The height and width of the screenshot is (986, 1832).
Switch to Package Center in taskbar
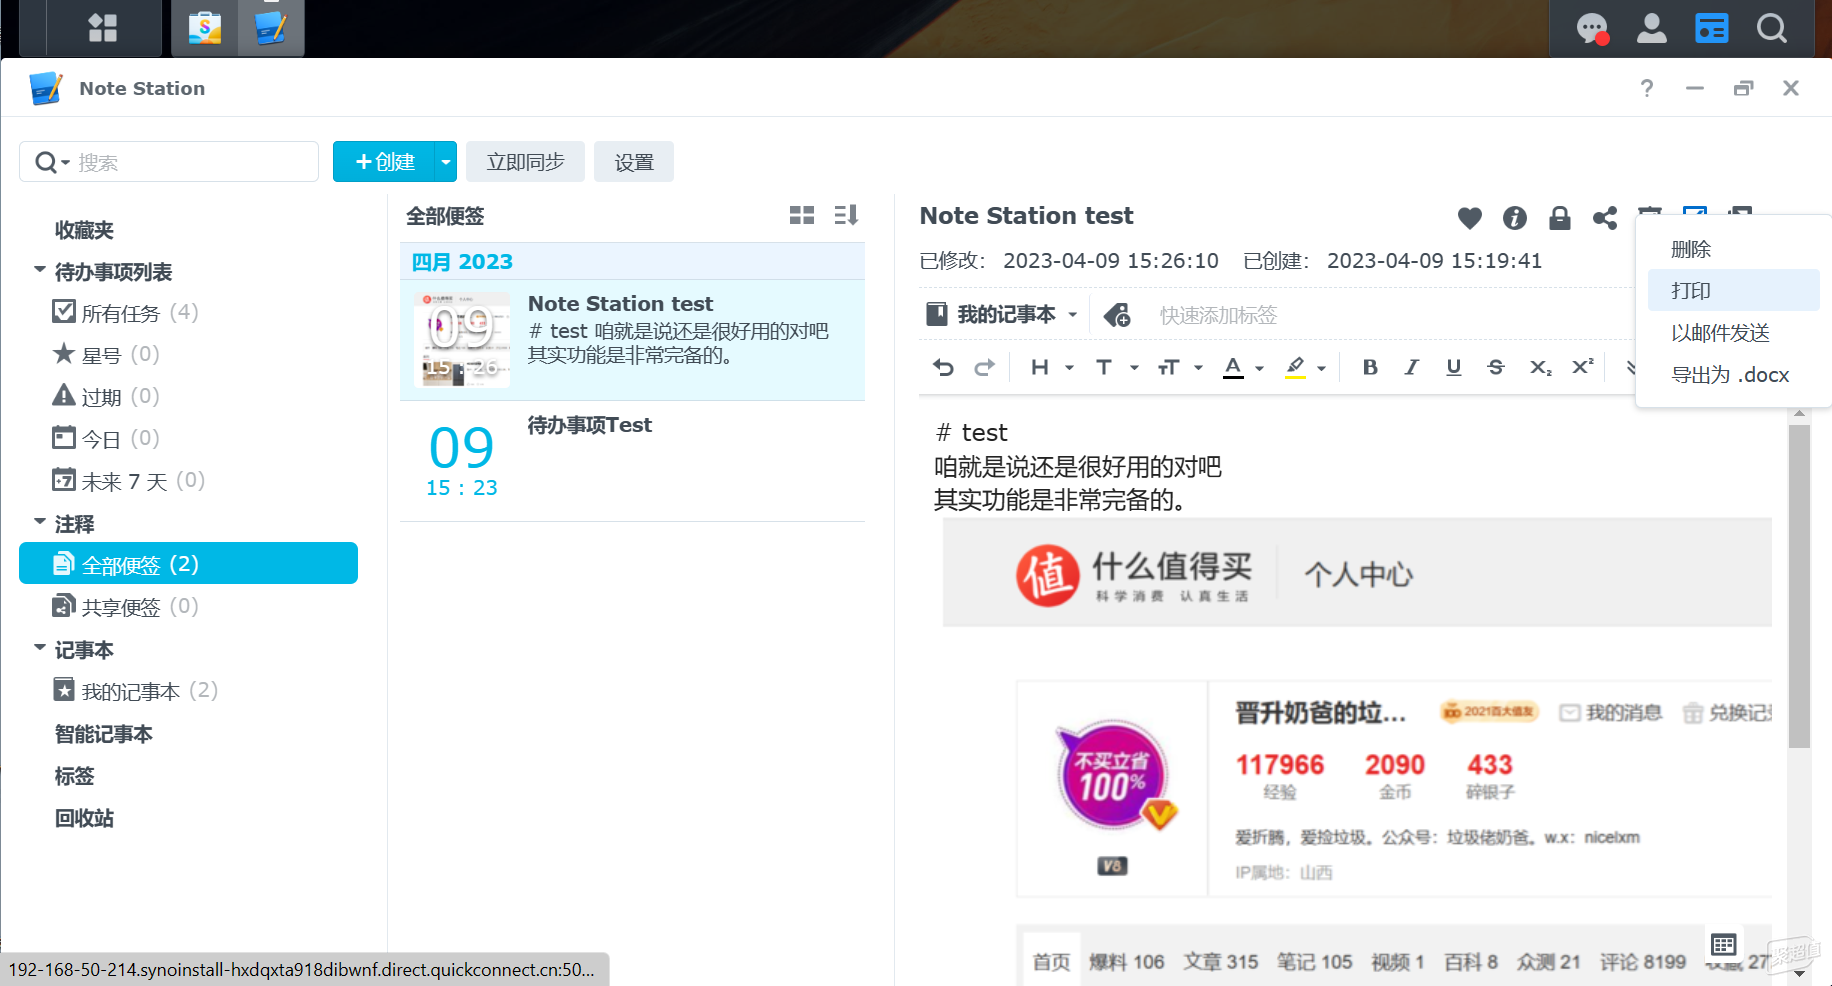pos(205,28)
